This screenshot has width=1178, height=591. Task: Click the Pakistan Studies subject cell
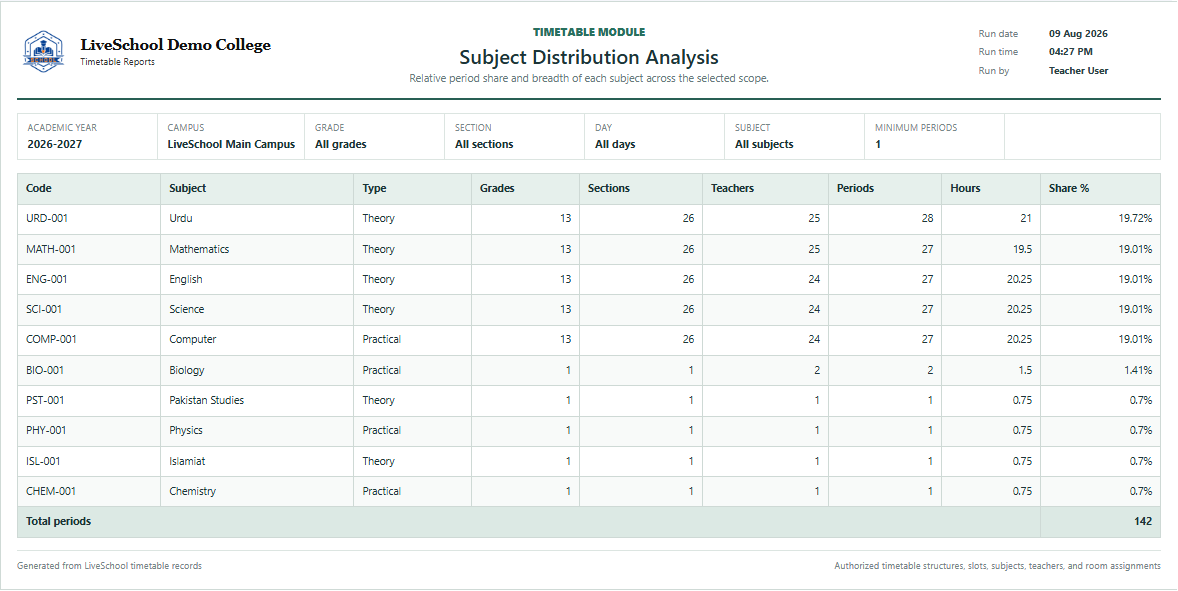[257, 400]
